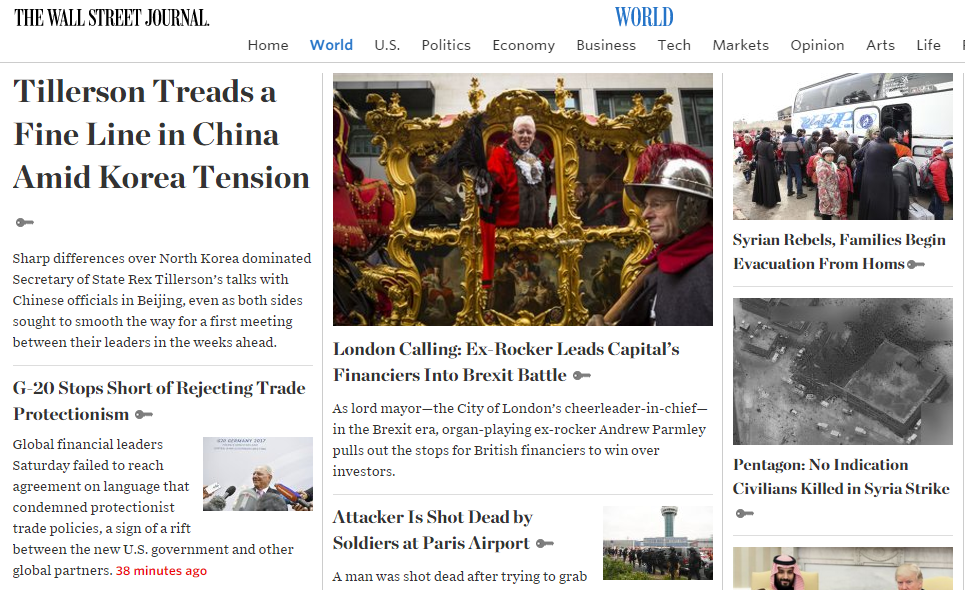
Task: Go to the Economy section
Action: (x=523, y=46)
